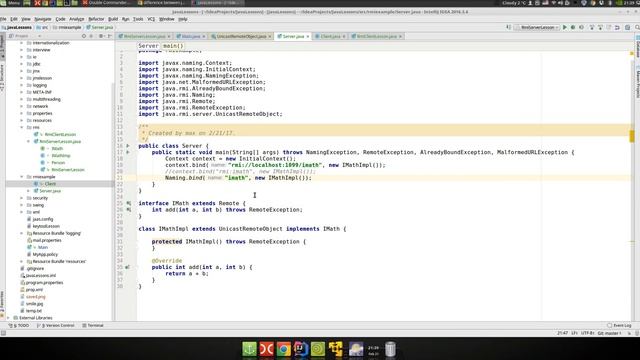The image size is (640, 360).
Task: Click the implemented-interface gutter icon beside IMath
Action: [x=129, y=203]
